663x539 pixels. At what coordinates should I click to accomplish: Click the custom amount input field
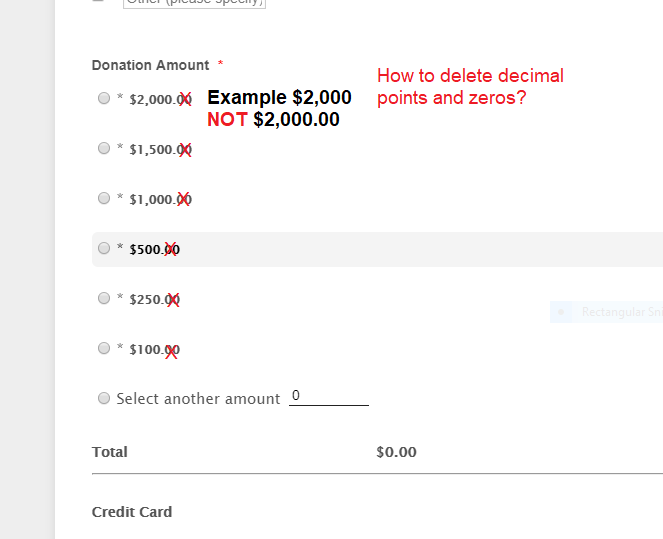328,397
